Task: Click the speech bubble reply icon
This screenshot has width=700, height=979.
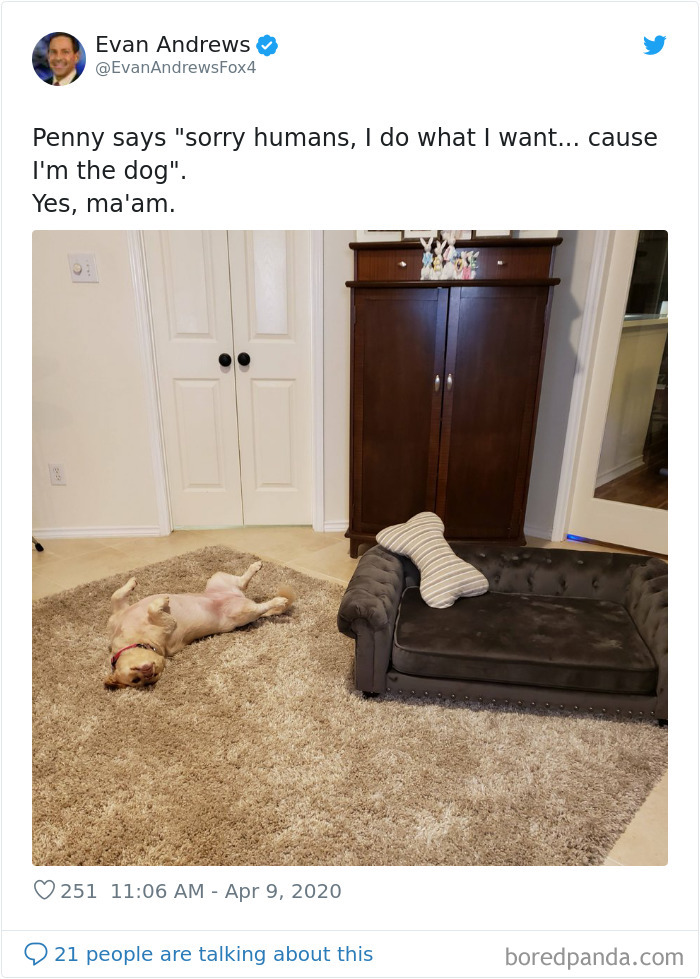Action: [x=36, y=953]
